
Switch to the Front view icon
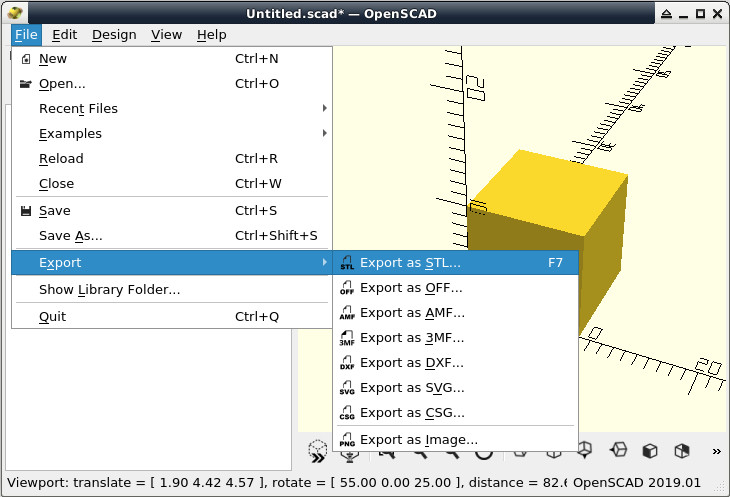650,450
